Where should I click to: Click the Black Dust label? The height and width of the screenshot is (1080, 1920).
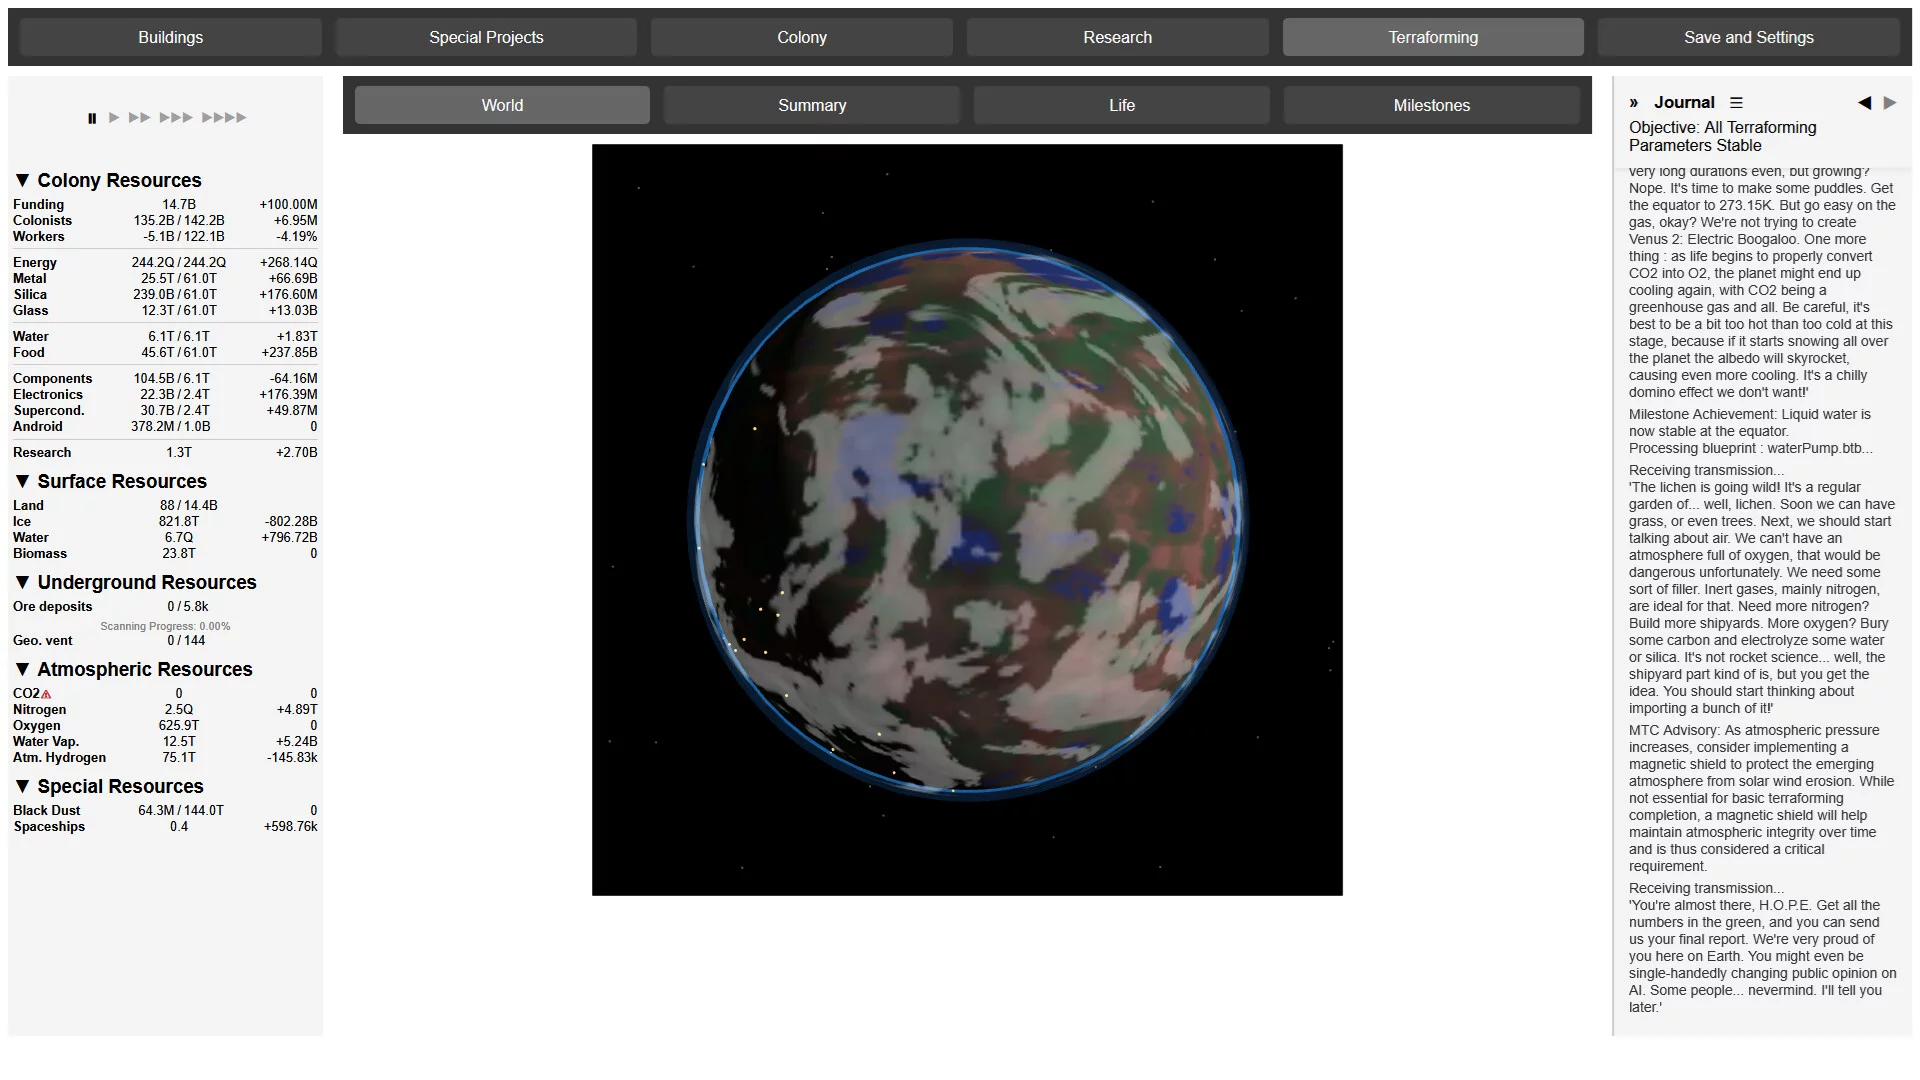46,810
